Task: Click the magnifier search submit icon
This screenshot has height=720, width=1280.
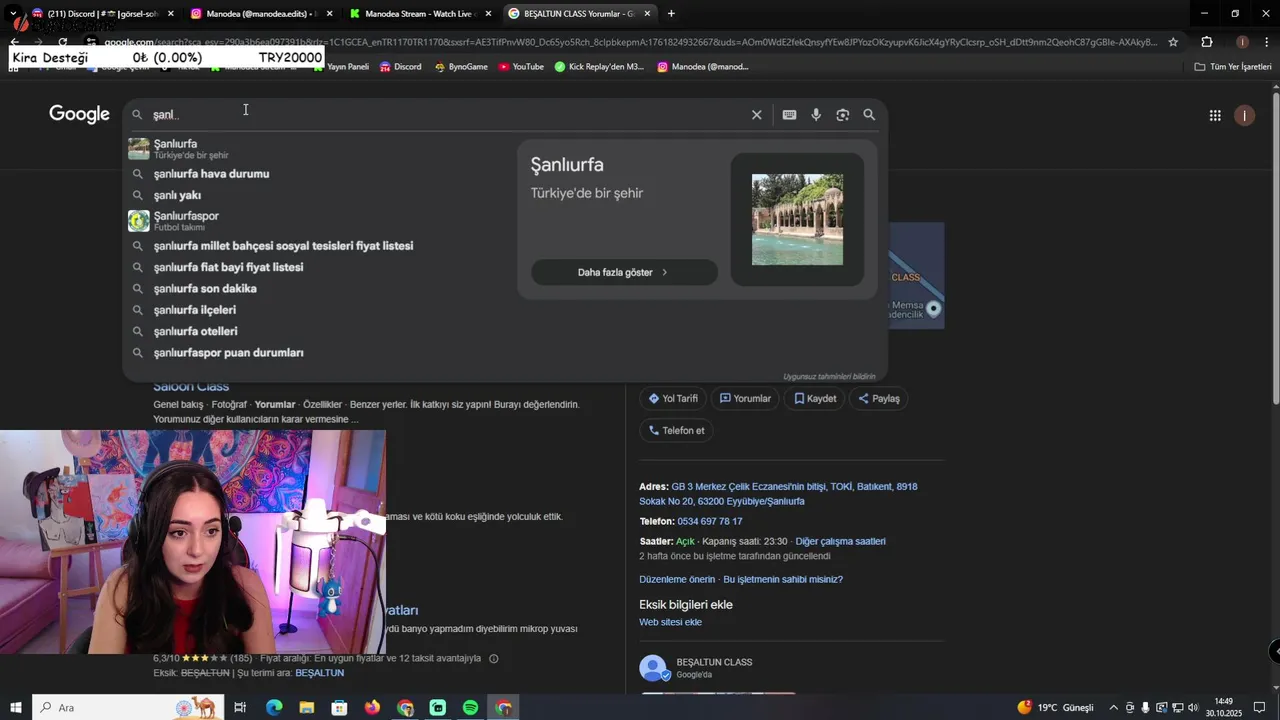Action: (869, 115)
